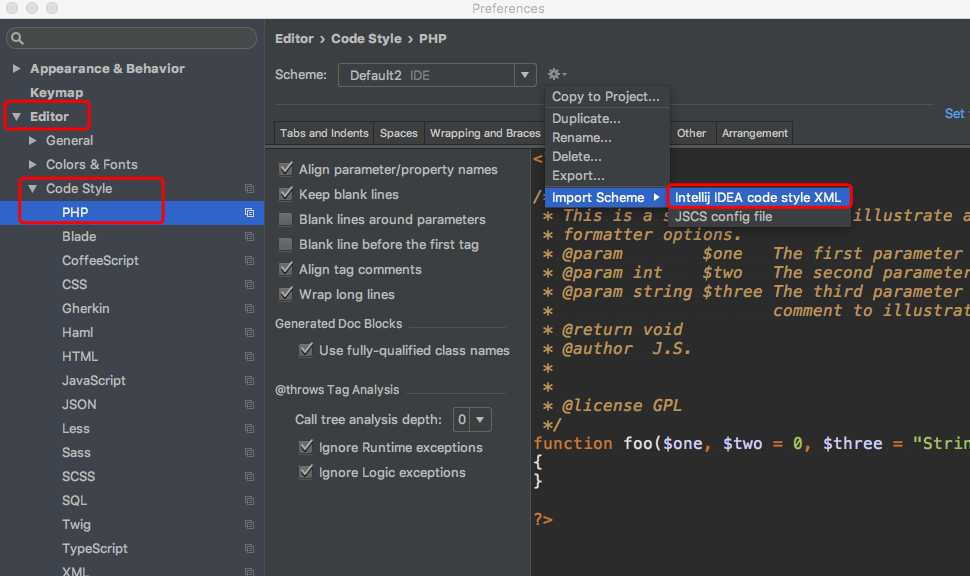
Task: Click copy icon beside Sass row
Action: point(249,452)
